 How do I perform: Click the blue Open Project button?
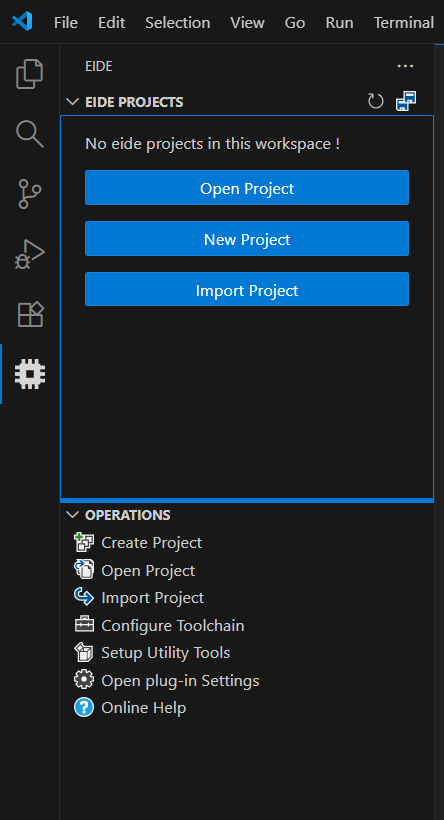[x=247, y=188]
